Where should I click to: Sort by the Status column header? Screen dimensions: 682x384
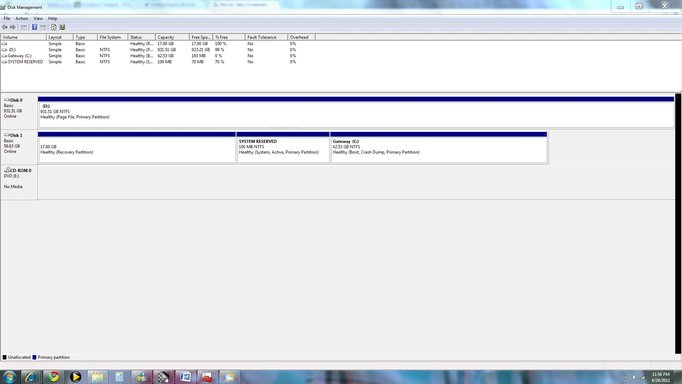click(x=141, y=37)
